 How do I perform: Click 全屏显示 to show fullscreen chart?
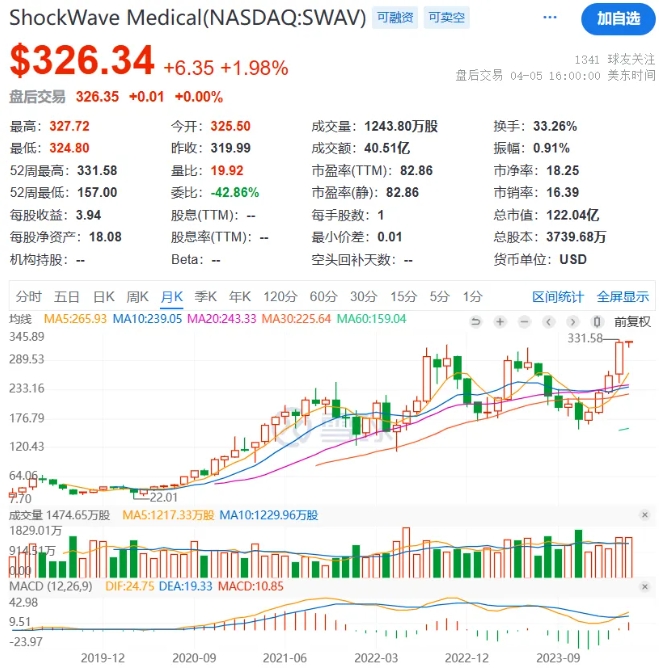click(x=623, y=297)
